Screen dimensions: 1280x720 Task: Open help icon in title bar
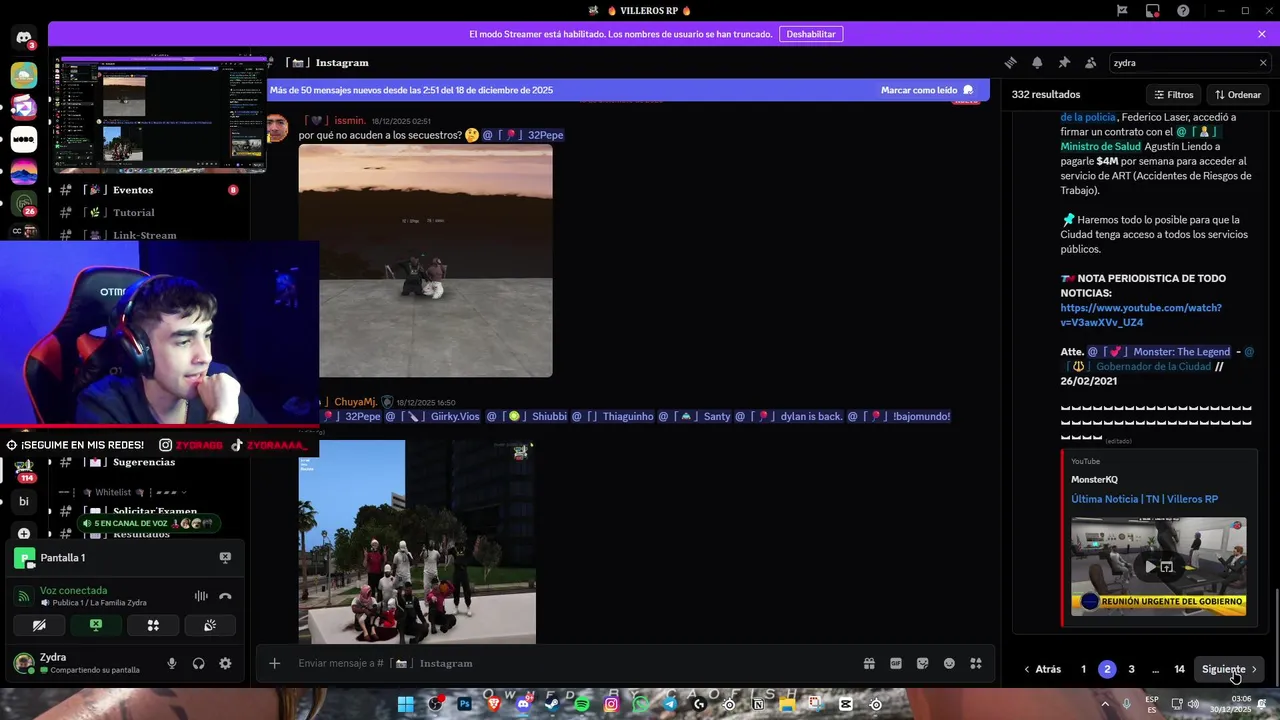click(x=1183, y=11)
